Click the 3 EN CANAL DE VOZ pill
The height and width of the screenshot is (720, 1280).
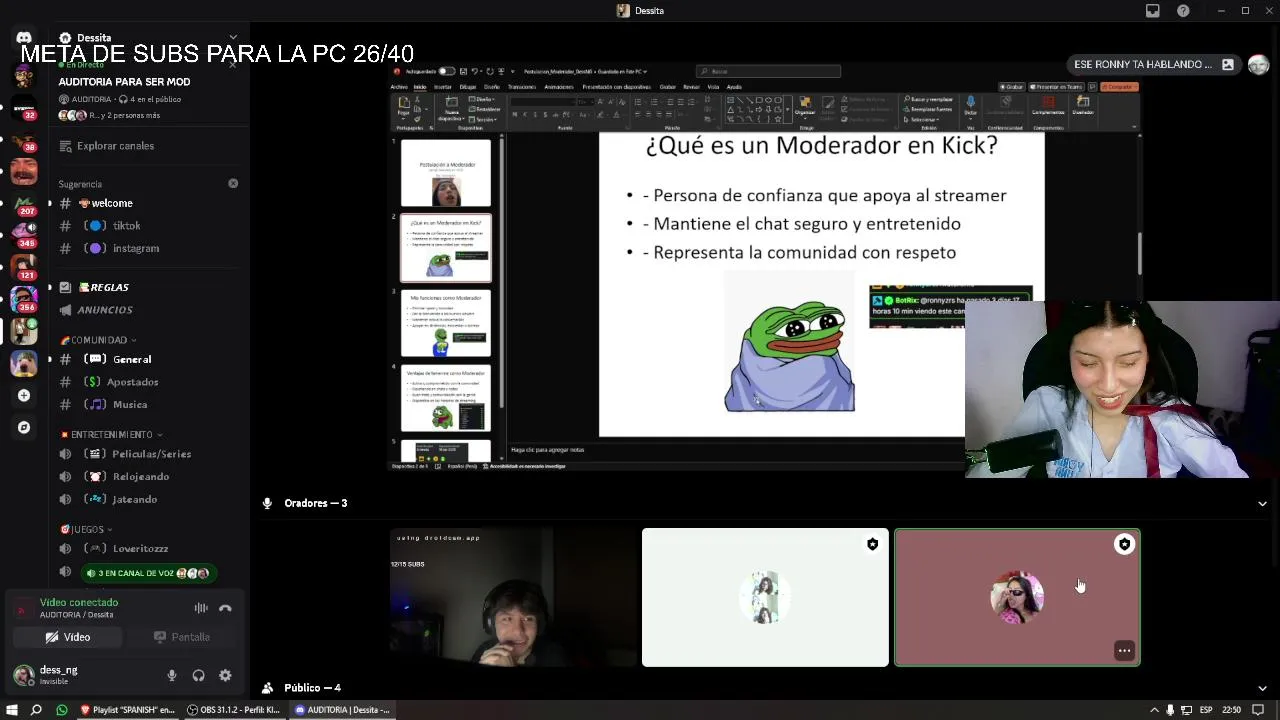point(149,573)
